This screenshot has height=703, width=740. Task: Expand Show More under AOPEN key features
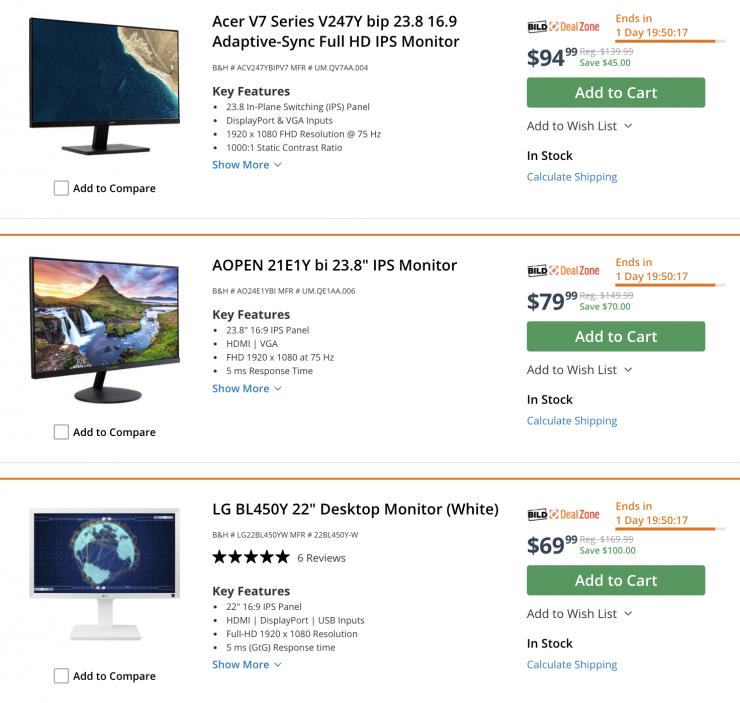[247, 389]
